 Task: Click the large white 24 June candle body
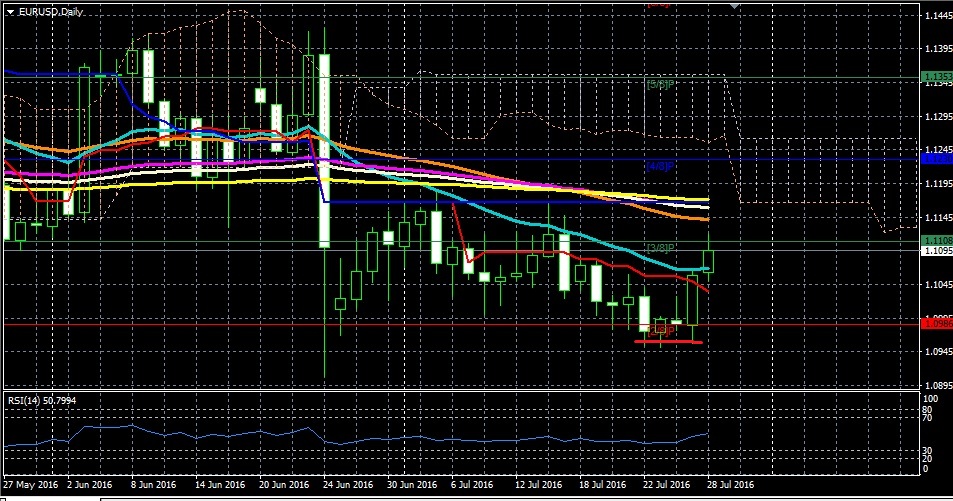(324, 150)
